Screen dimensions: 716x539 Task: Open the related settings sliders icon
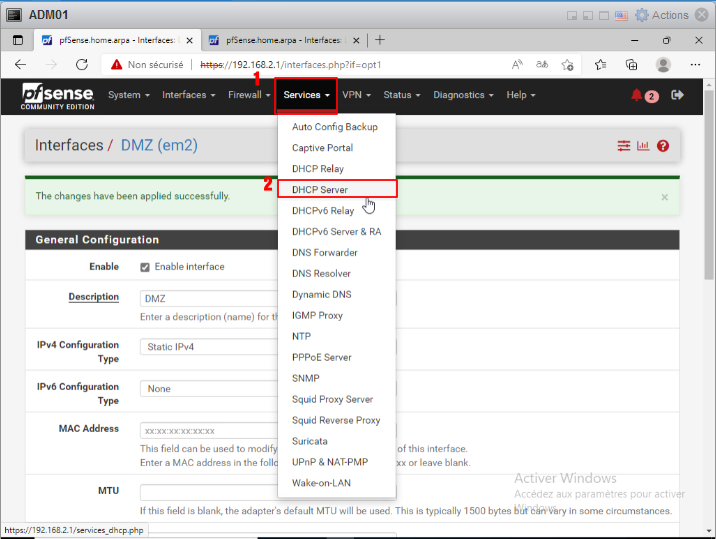coord(624,146)
